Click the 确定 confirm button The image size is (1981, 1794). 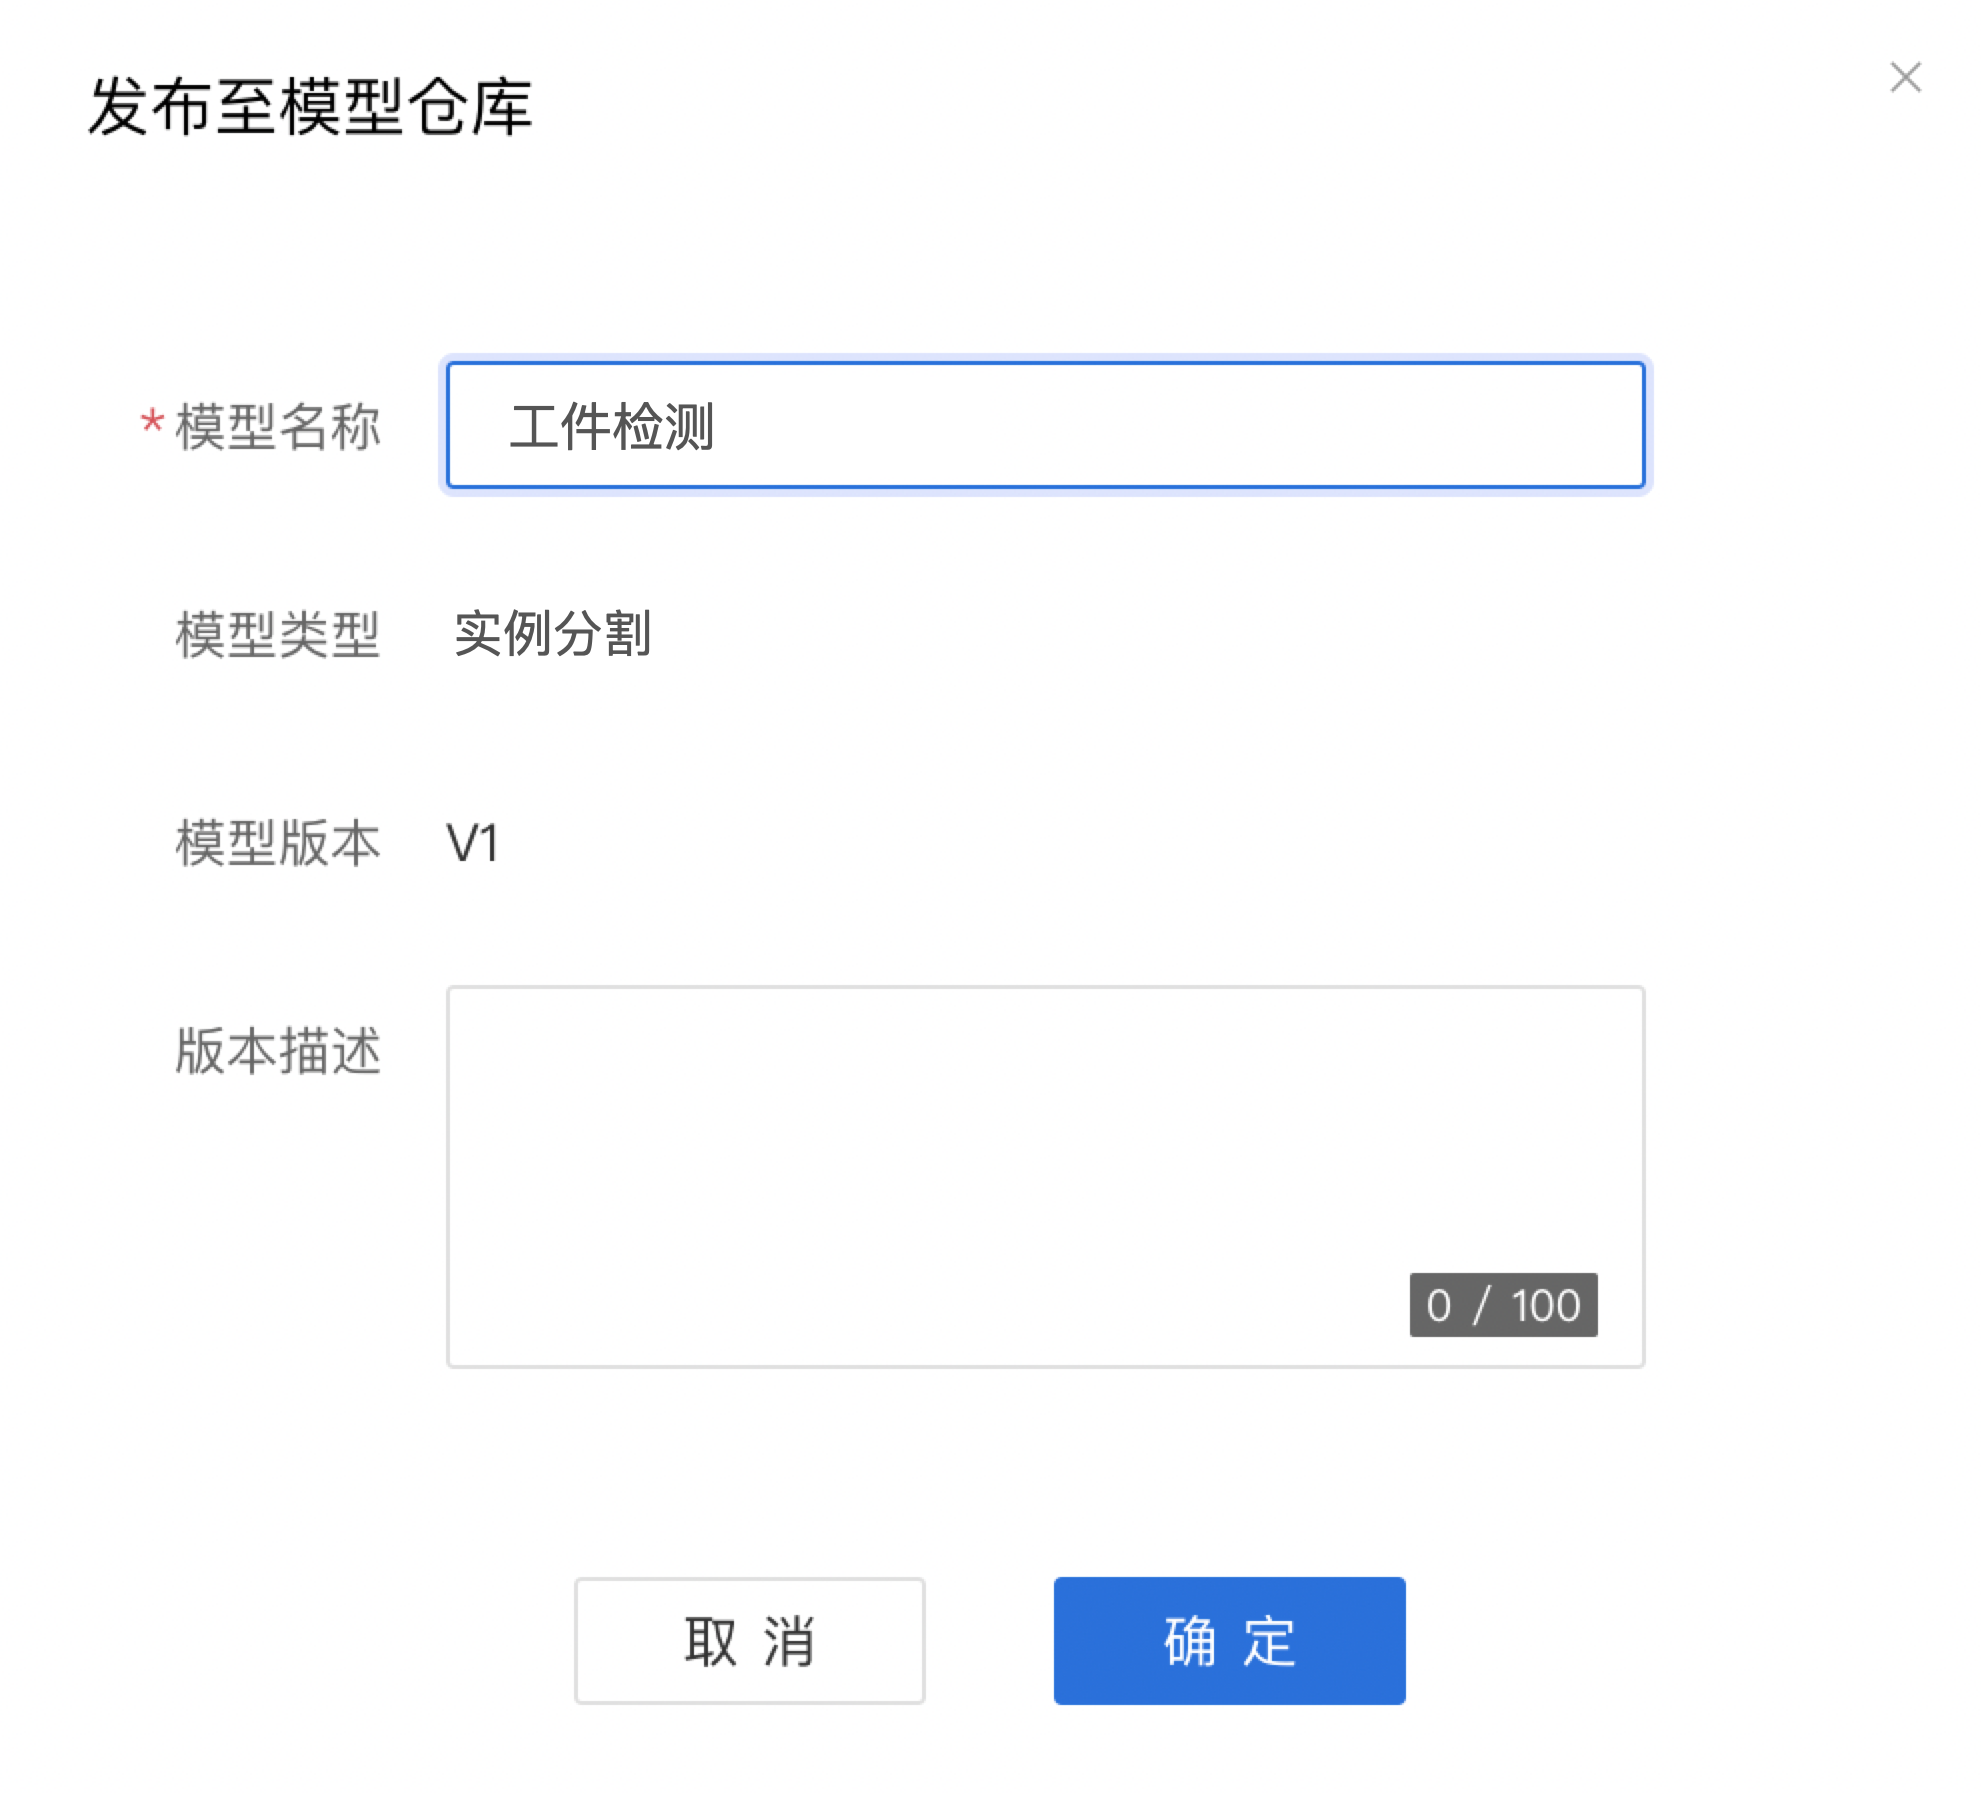(1229, 1640)
